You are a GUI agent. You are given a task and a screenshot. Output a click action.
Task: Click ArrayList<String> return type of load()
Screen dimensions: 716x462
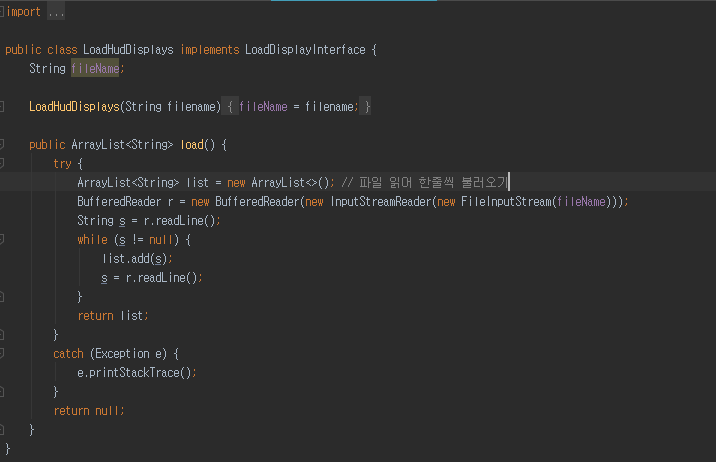tap(122, 145)
